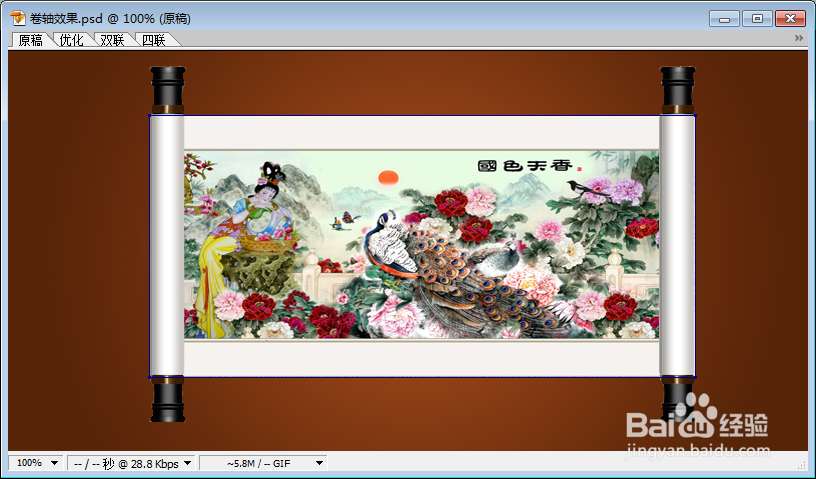This screenshot has height=479, width=816.
Task: Expand the double-arrow panel menu at top right
Action: tap(799, 38)
